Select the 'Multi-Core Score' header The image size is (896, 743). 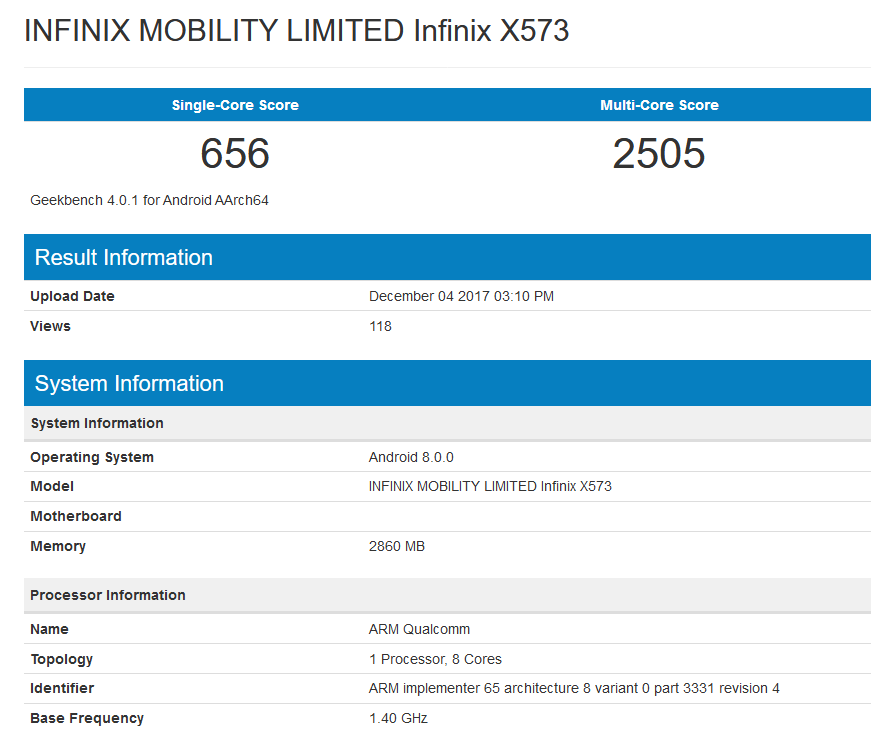click(x=659, y=105)
